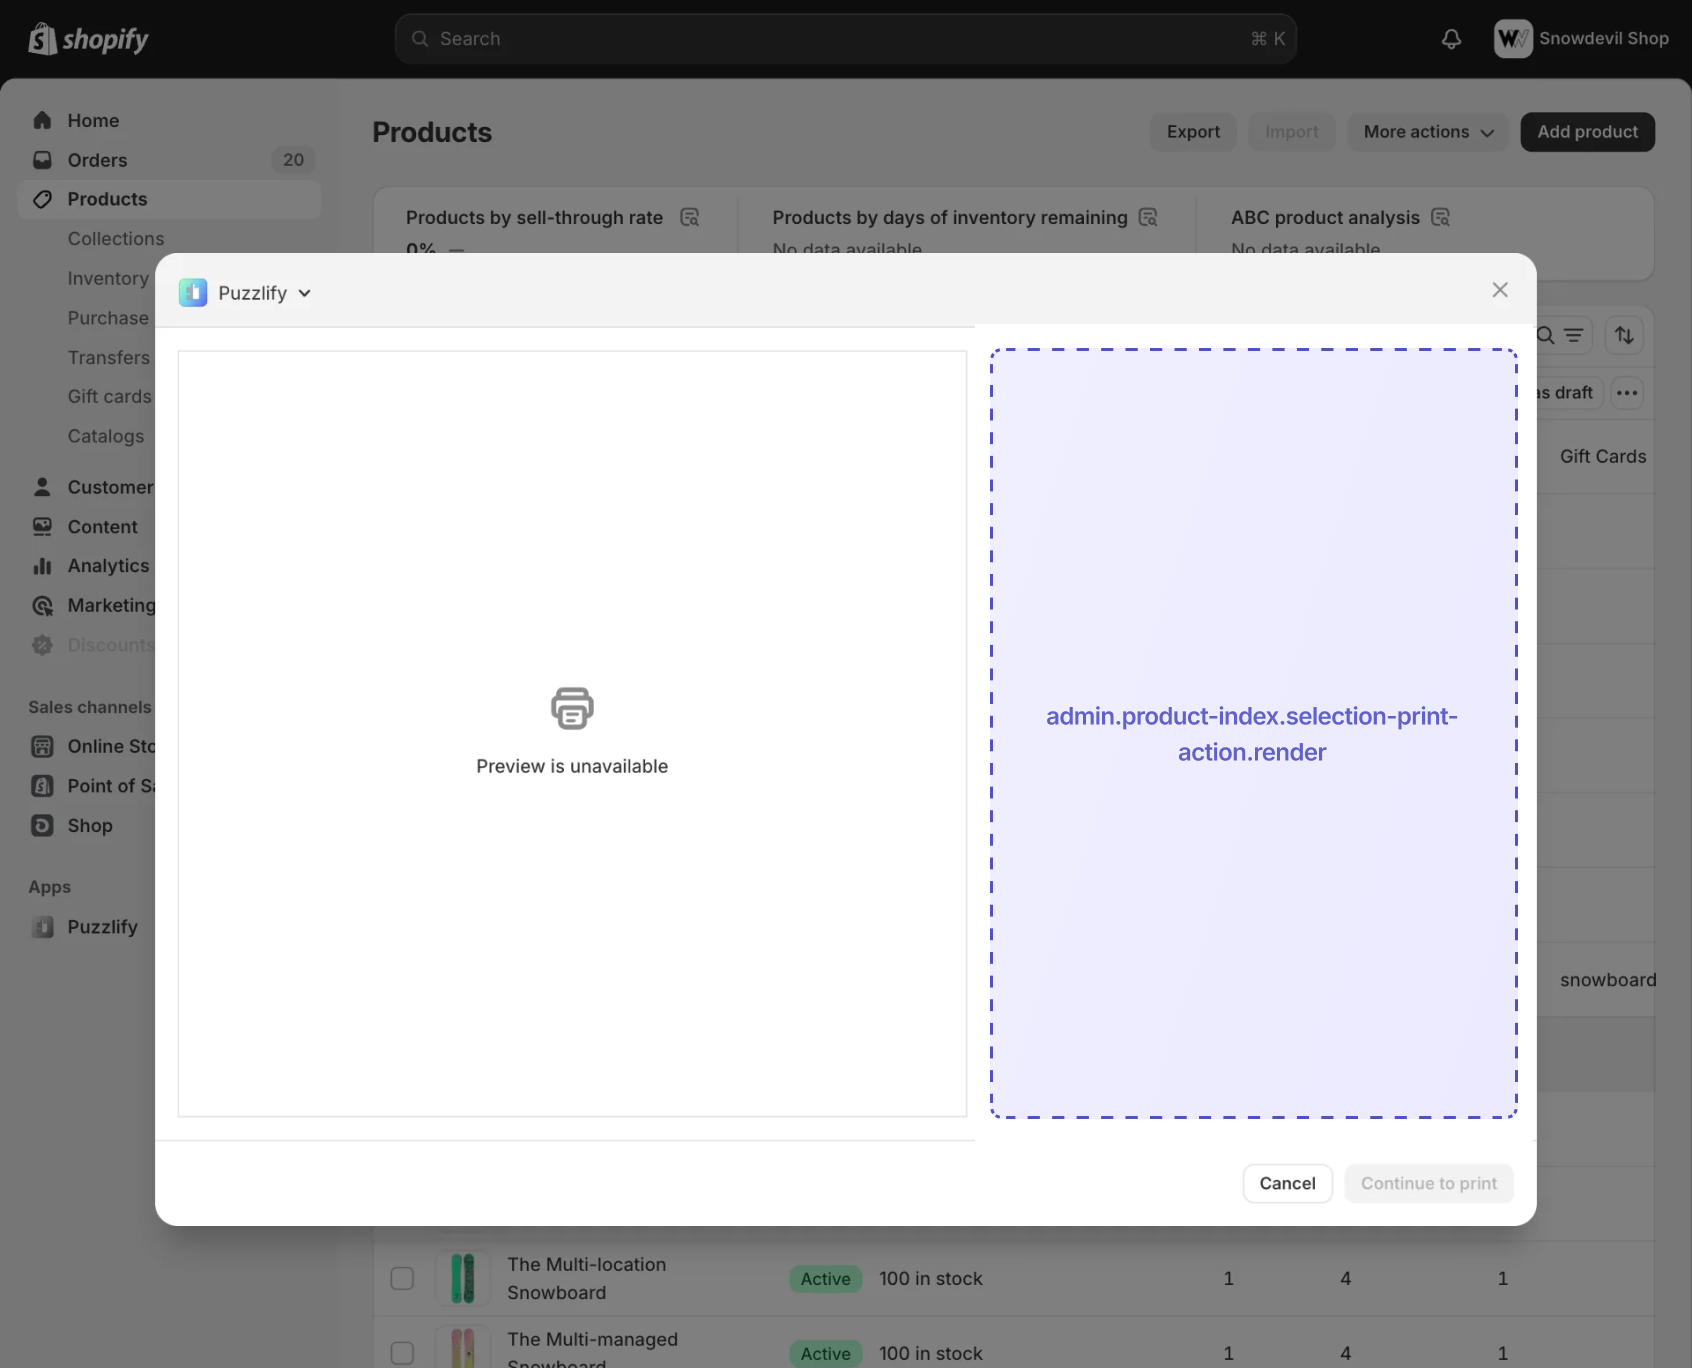Close the Puzzlify print modal
This screenshot has height=1368, width=1692.
[1500, 290]
